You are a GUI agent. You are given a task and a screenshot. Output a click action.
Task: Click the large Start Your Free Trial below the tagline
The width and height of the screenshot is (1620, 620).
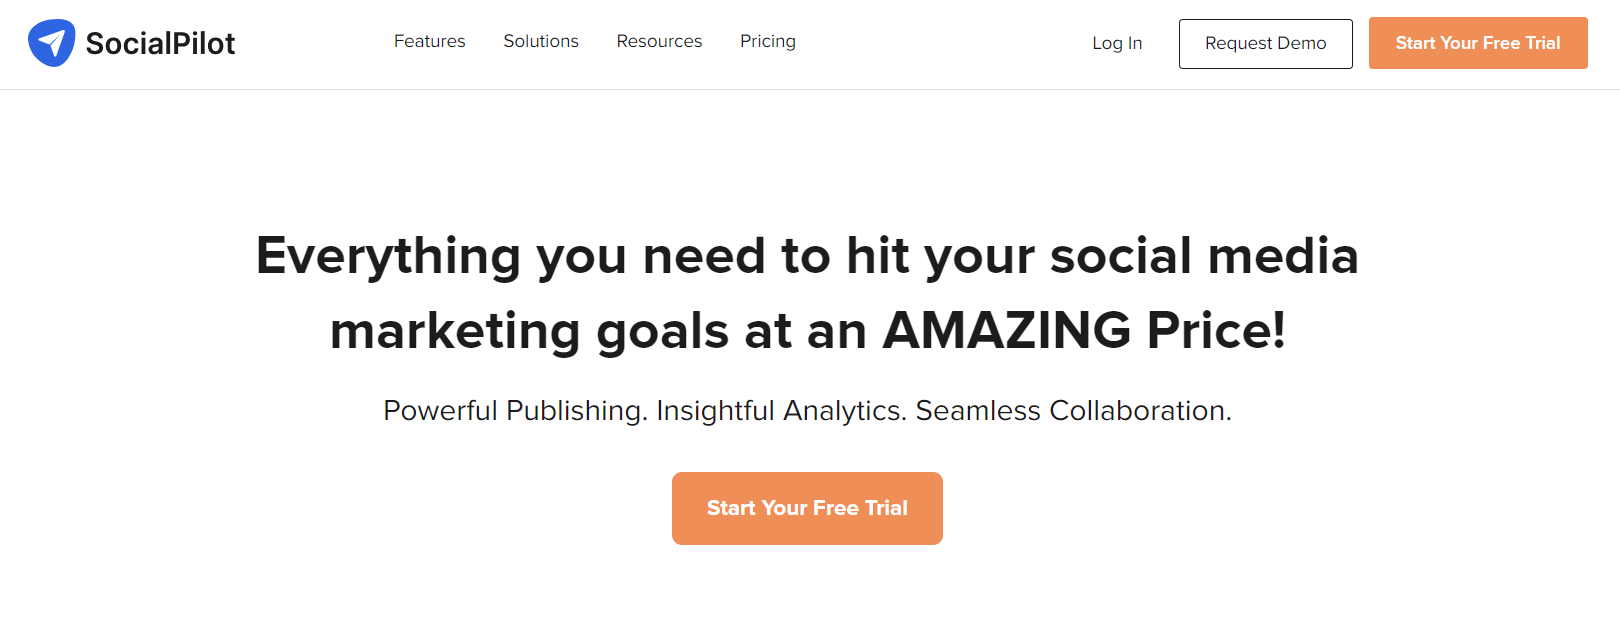[807, 508]
